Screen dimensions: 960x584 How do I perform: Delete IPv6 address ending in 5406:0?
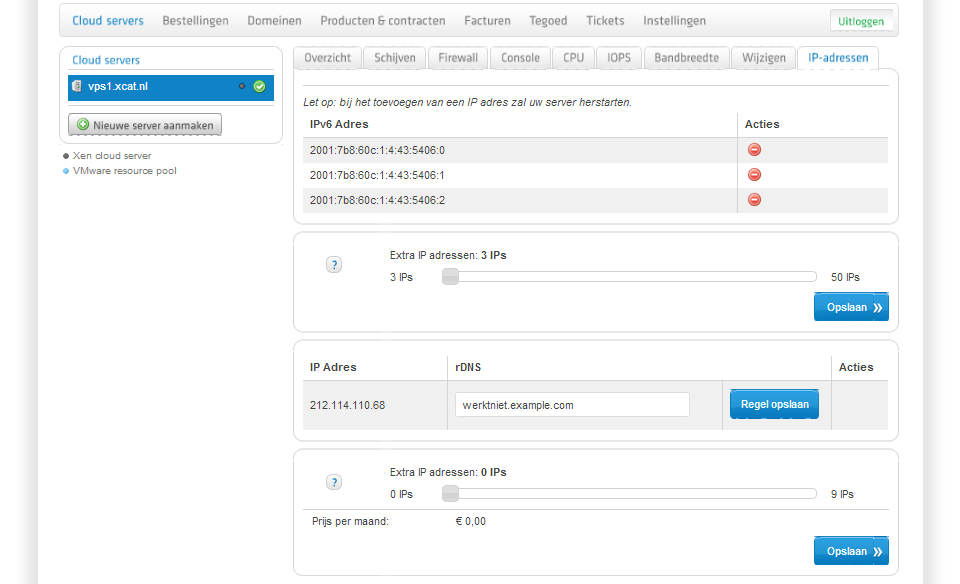[x=754, y=150]
